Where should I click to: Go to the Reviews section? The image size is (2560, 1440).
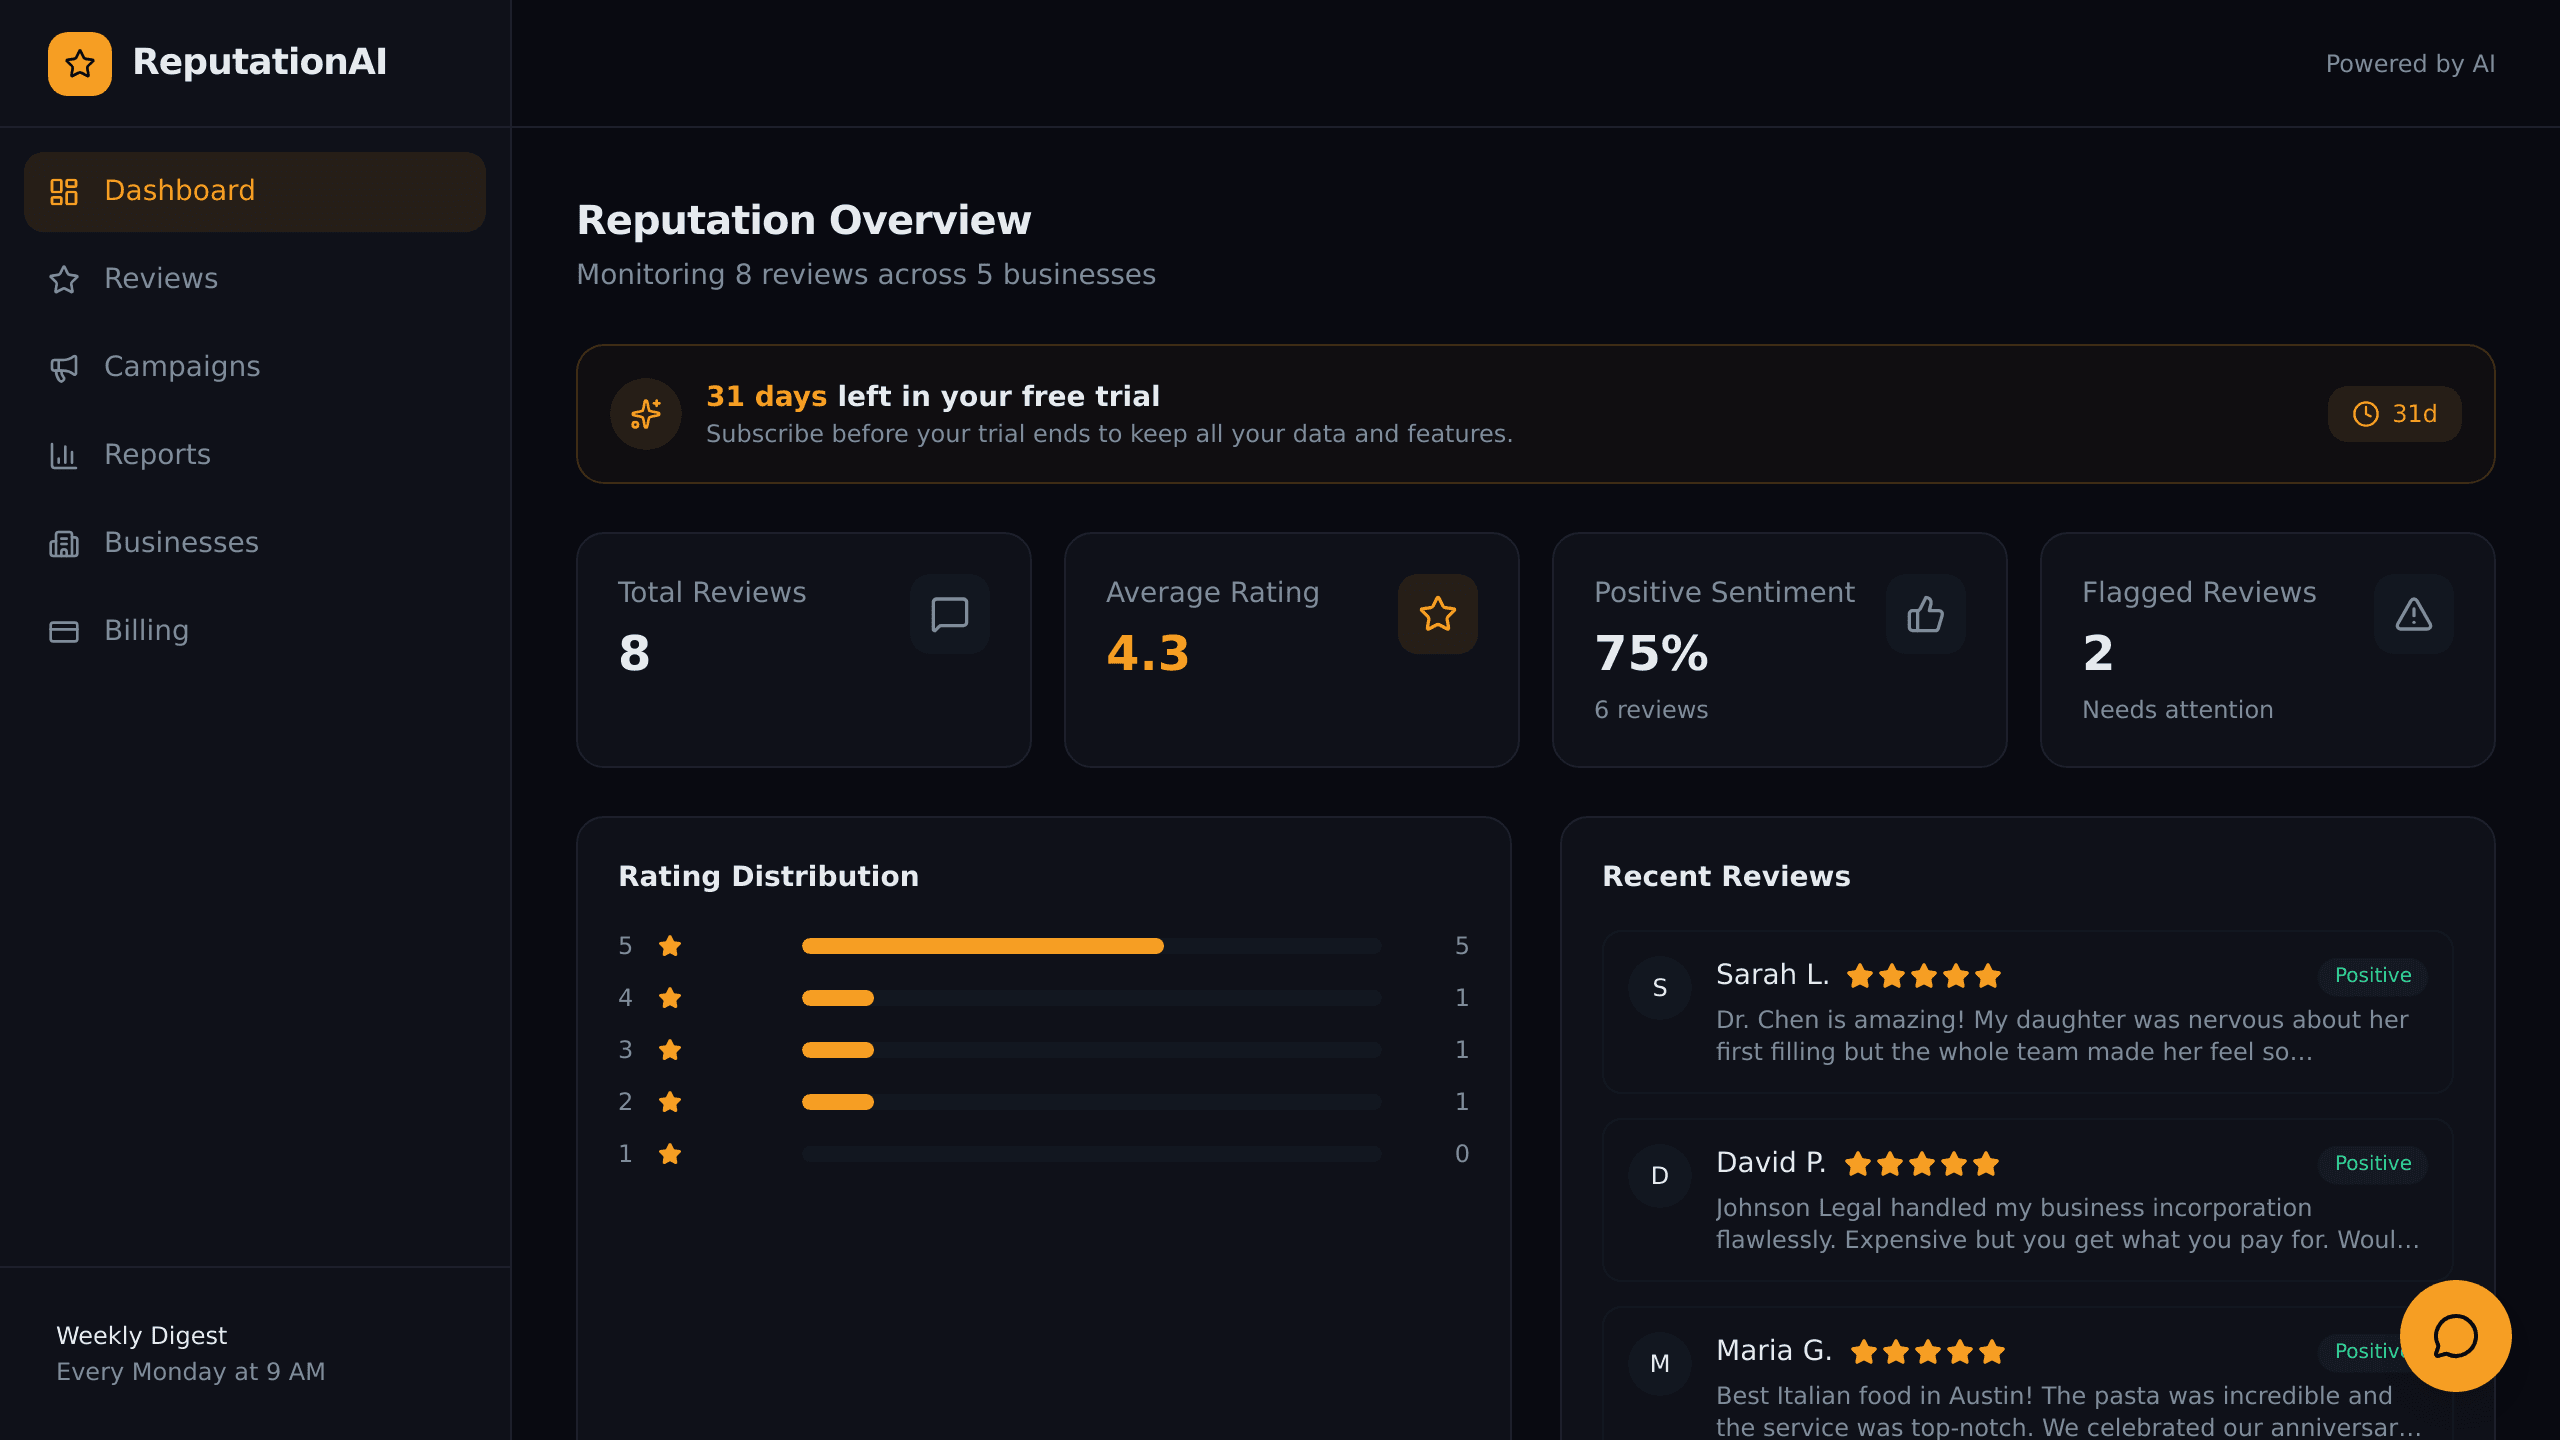click(x=255, y=279)
